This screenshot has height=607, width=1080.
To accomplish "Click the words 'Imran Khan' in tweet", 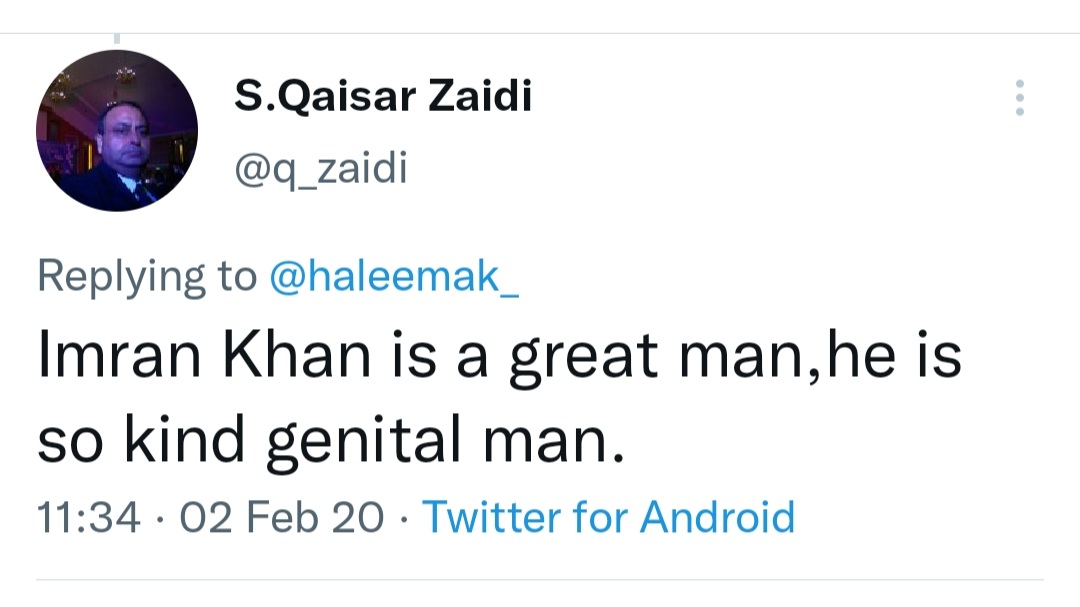I will (204, 356).
